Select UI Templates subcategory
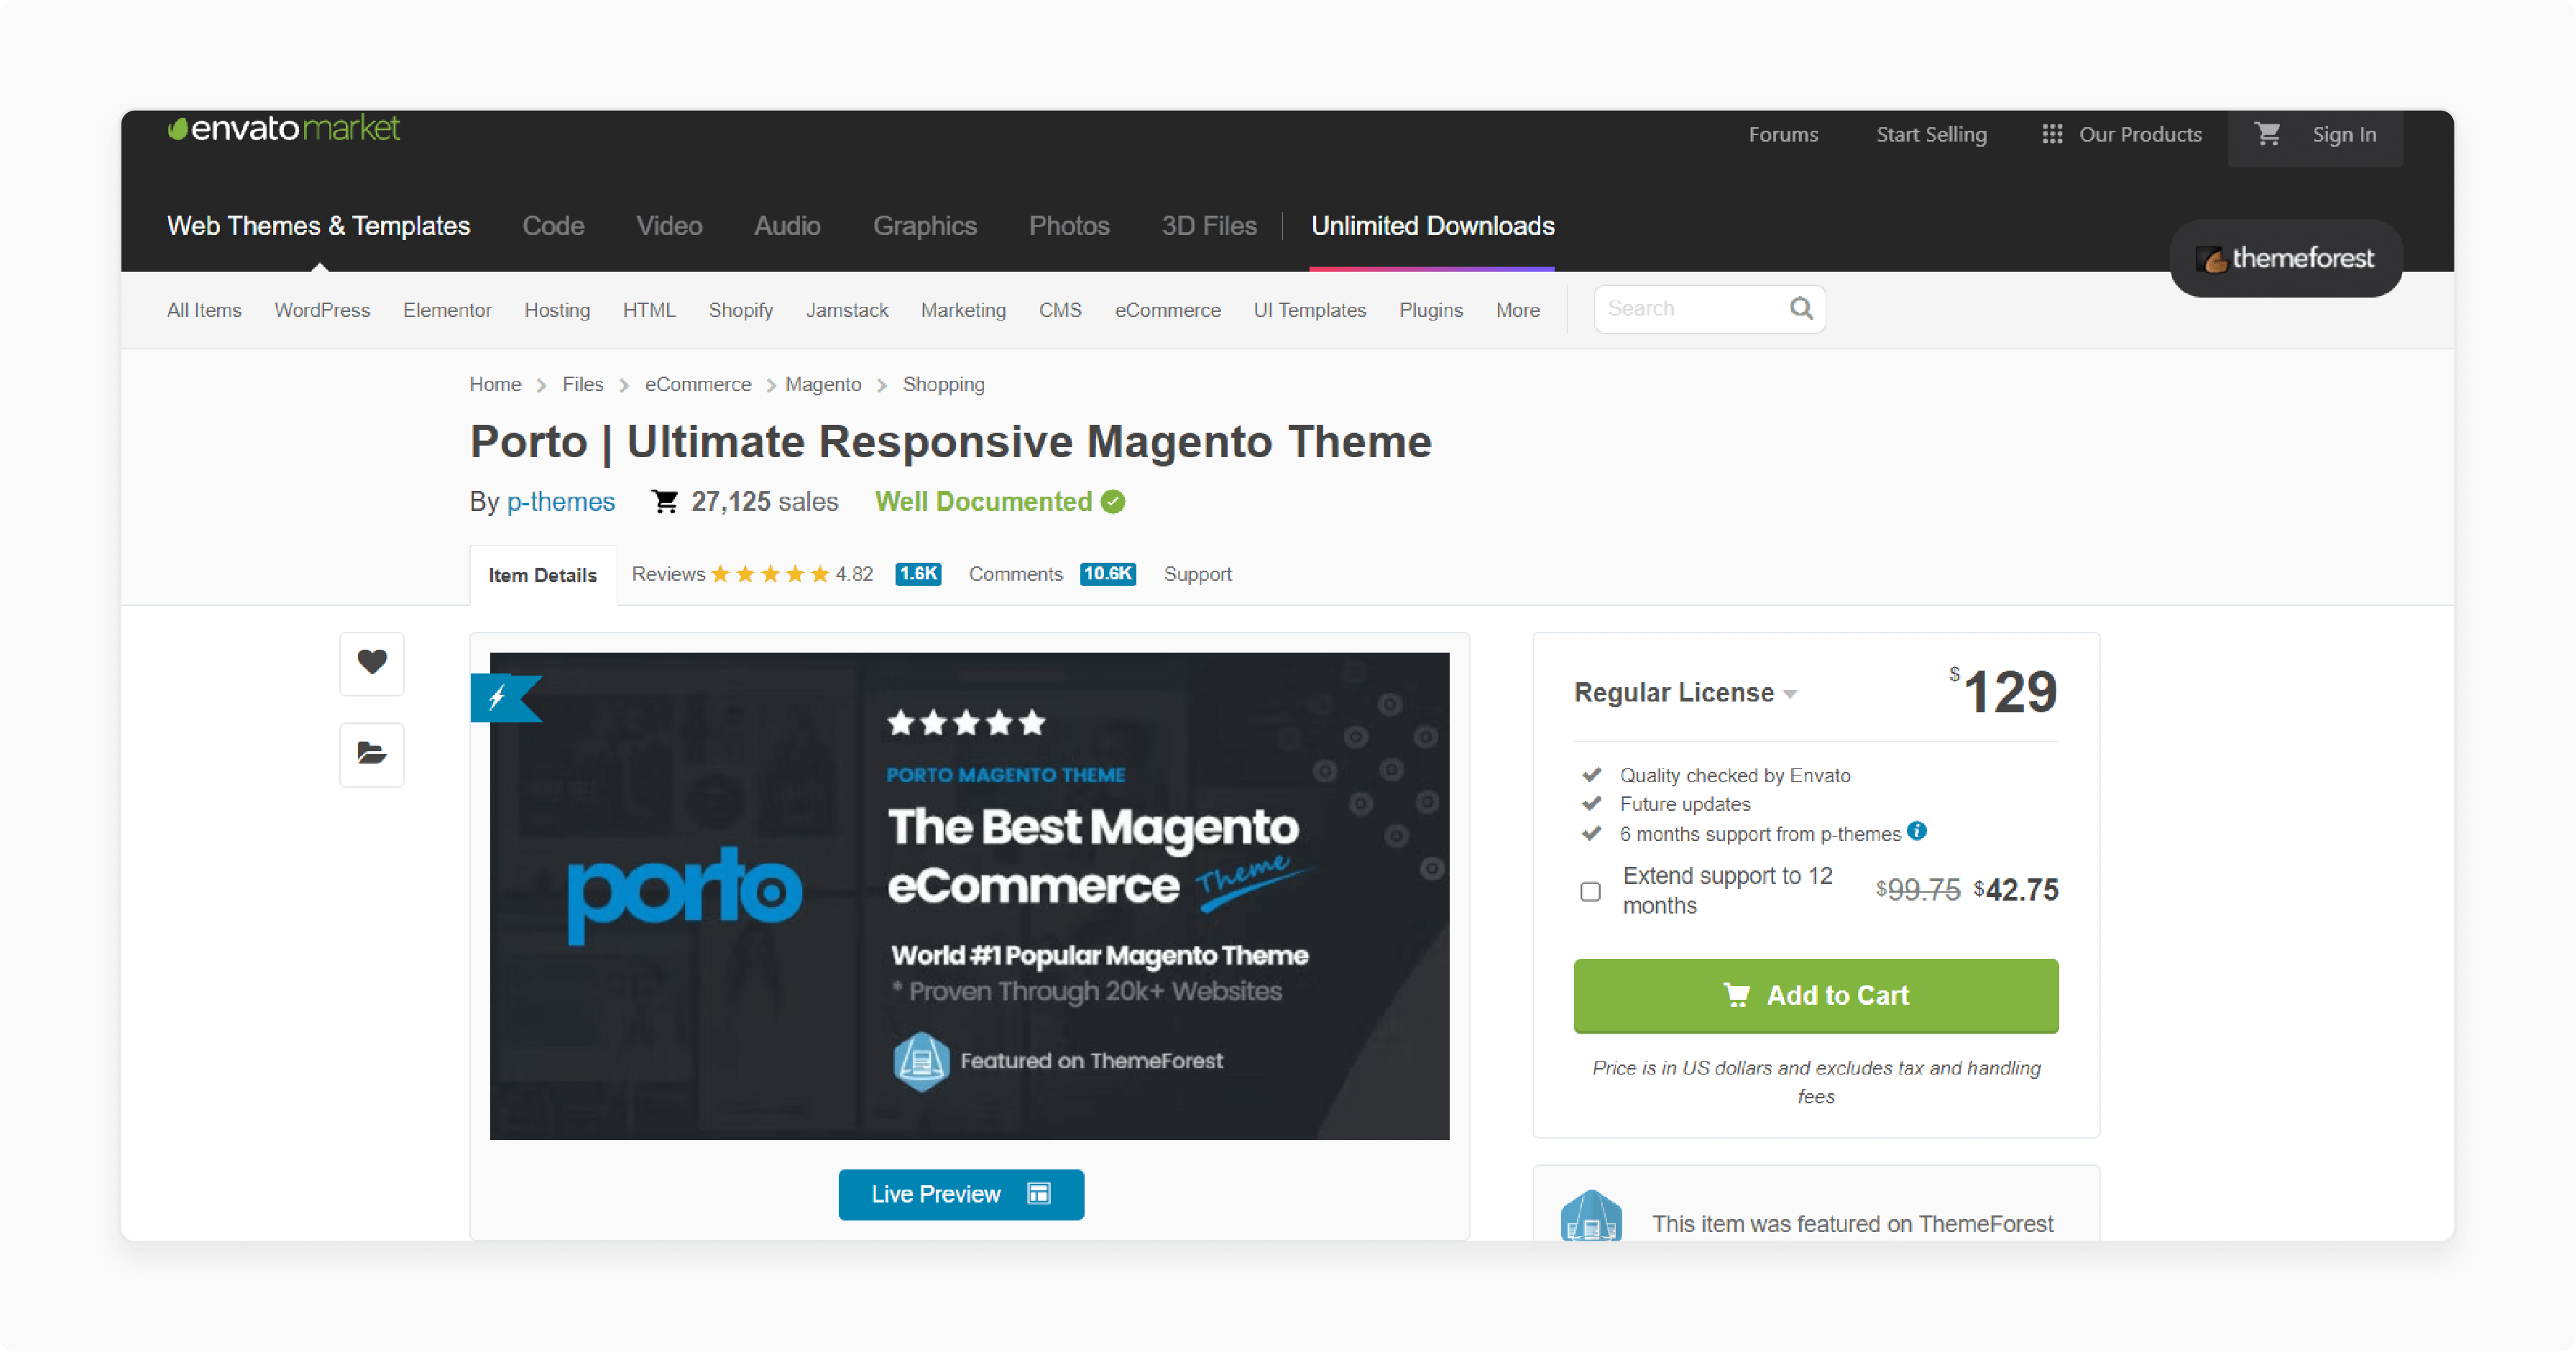This screenshot has width=2576, height=1352. [1309, 310]
